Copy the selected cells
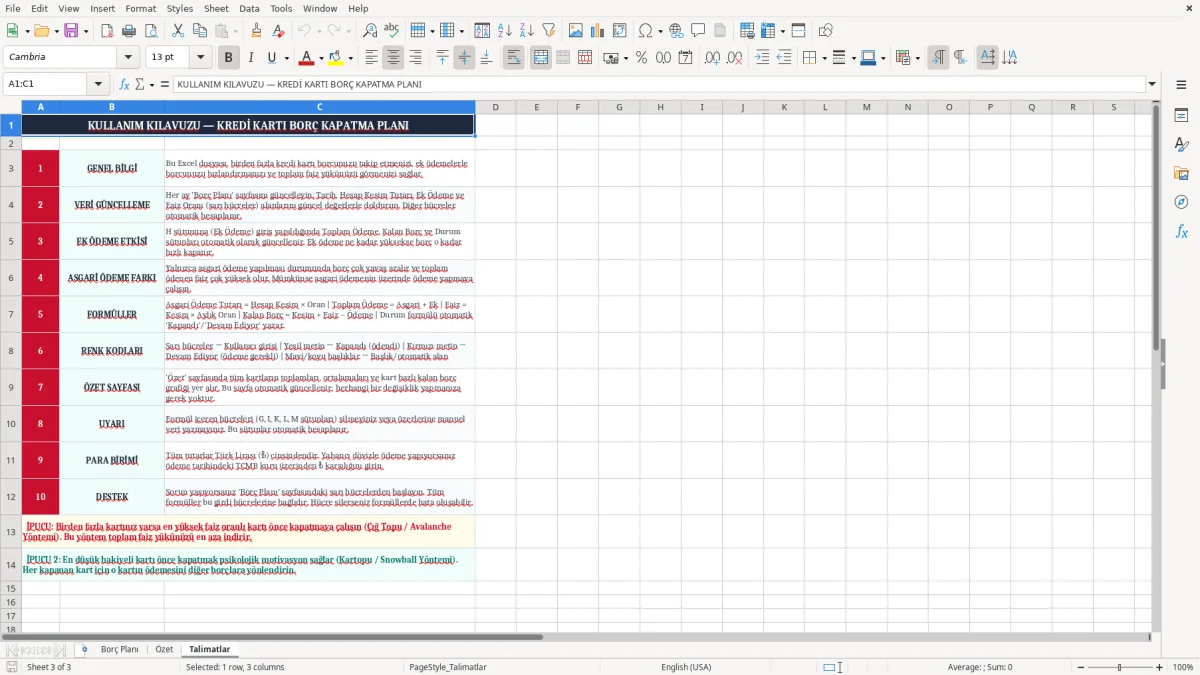 [x=199, y=31]
